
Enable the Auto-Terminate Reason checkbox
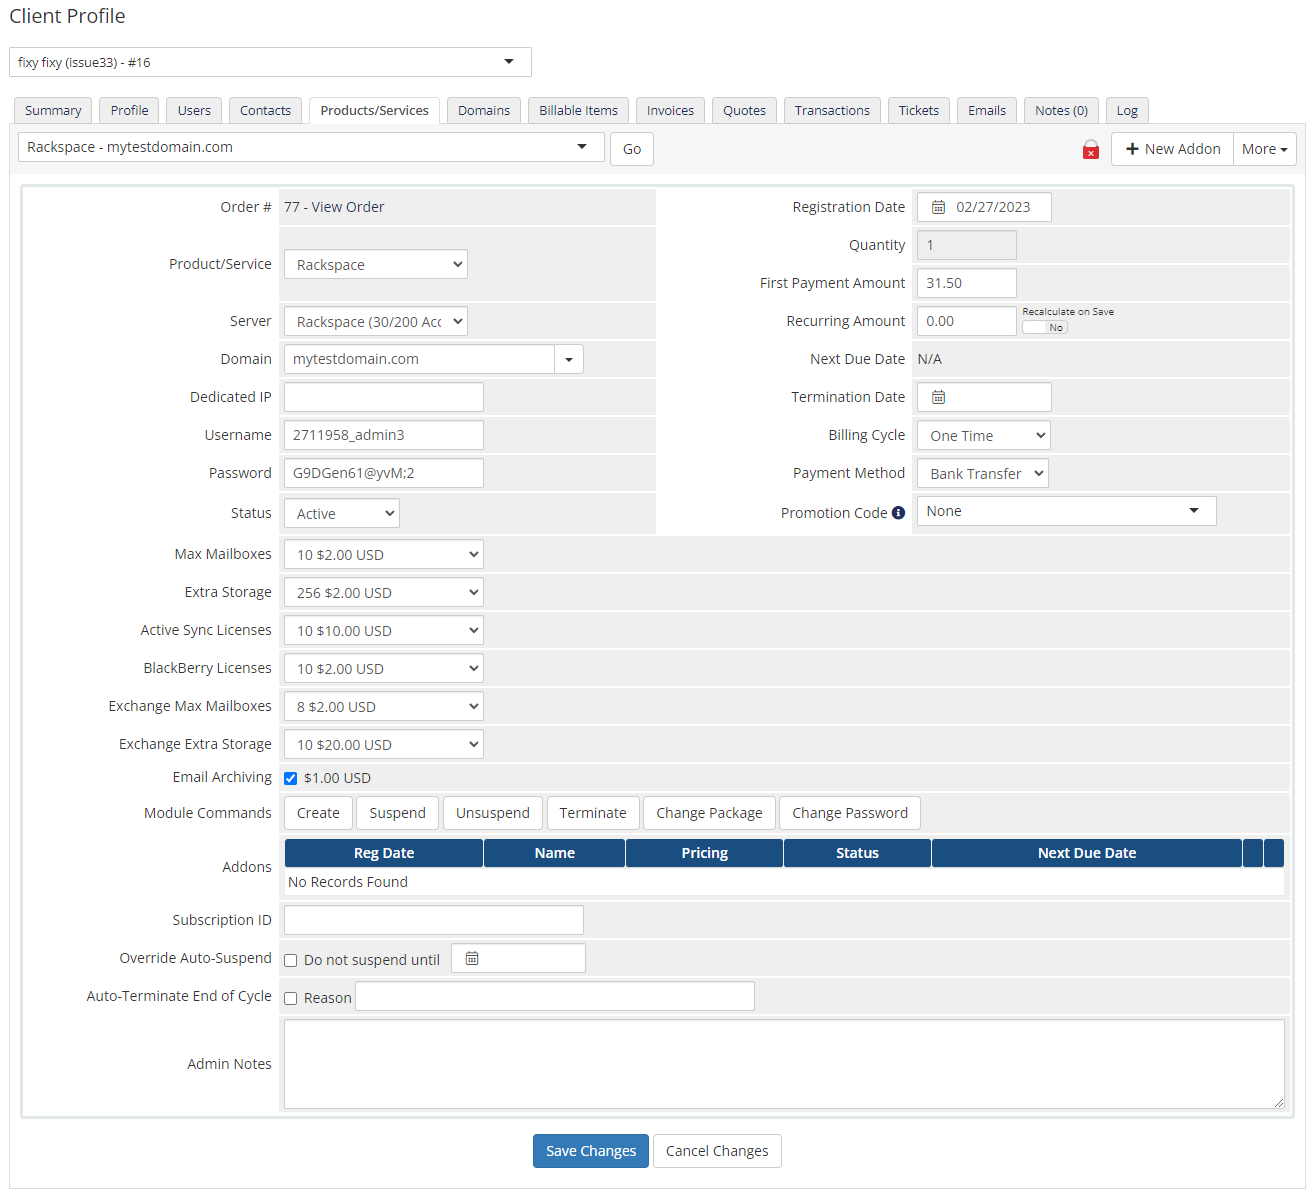click(x=291, y=998)
